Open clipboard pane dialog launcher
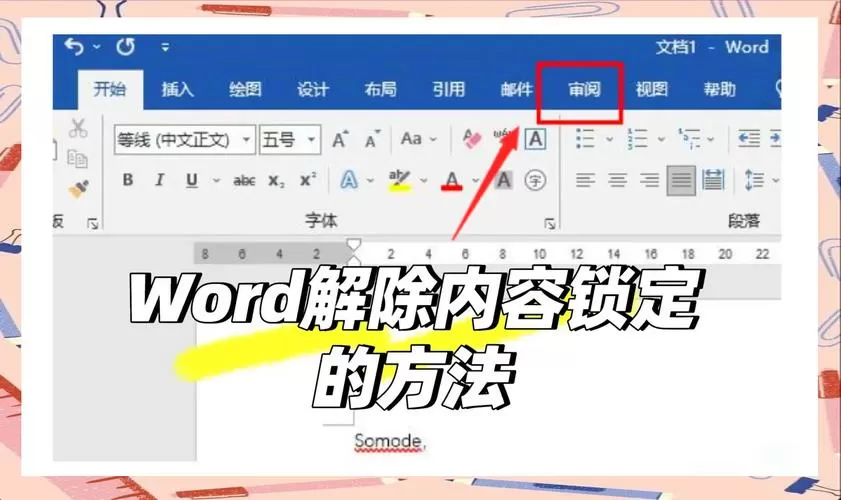This screenshot has width=841, height=500. pyautogui.click(x=93, y=223)
